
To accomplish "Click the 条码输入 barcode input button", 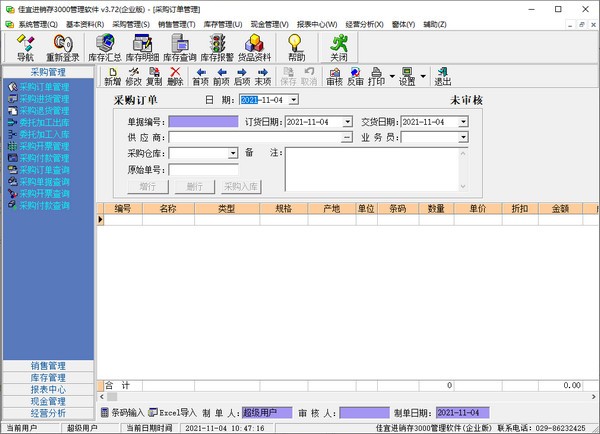I will point(122,412).
